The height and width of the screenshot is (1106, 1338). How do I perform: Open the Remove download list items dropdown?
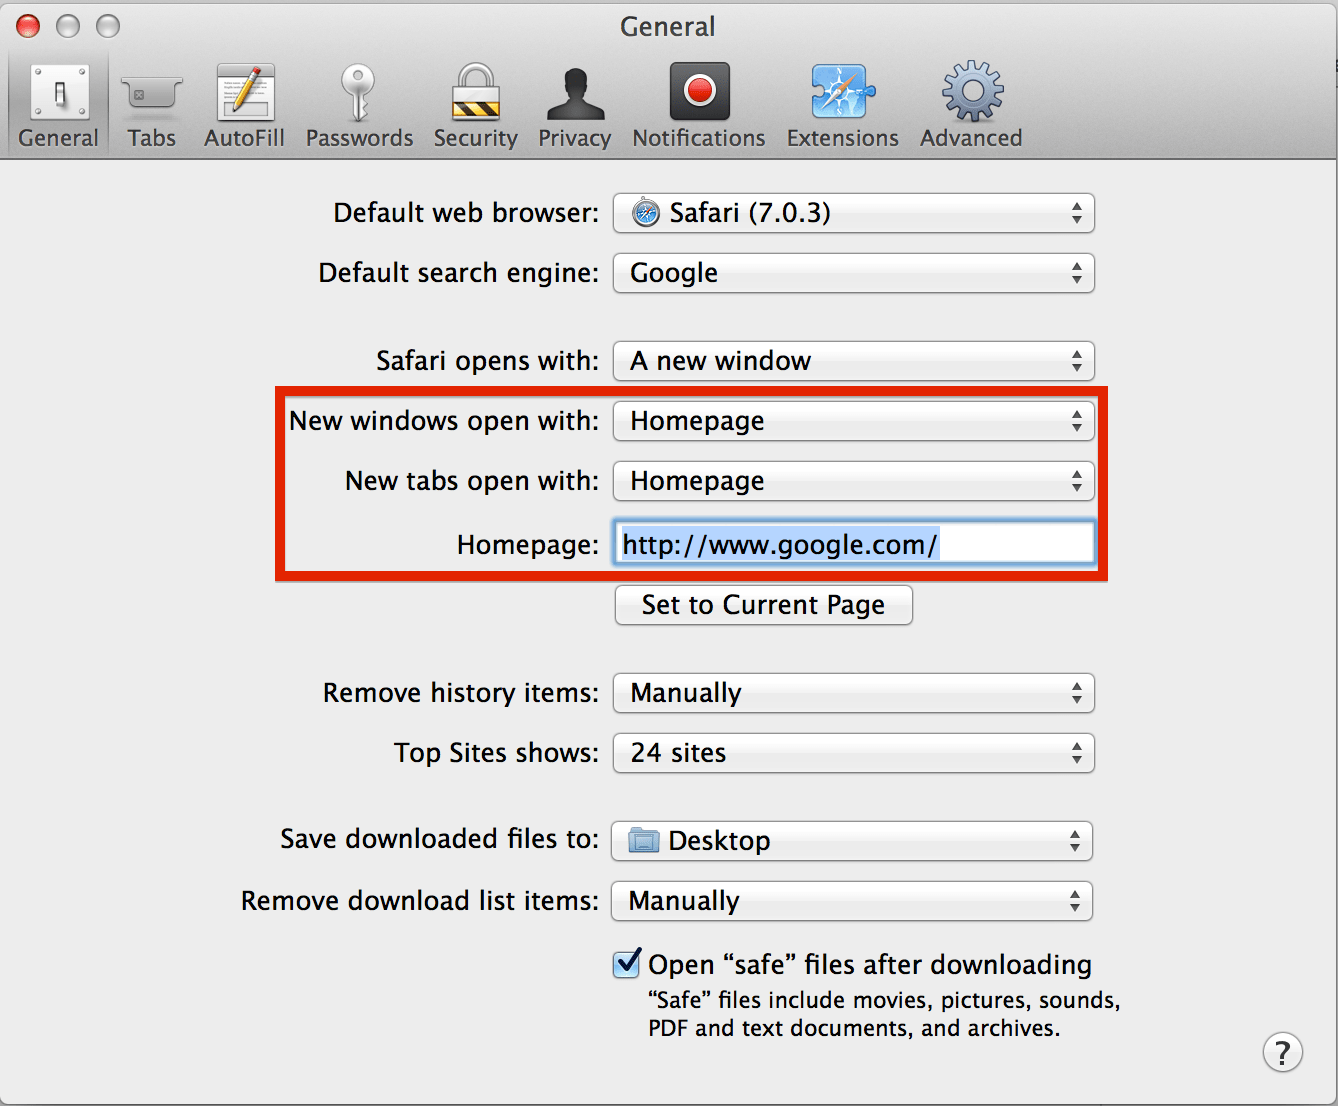pyautogui.click(x=852, y=901)
